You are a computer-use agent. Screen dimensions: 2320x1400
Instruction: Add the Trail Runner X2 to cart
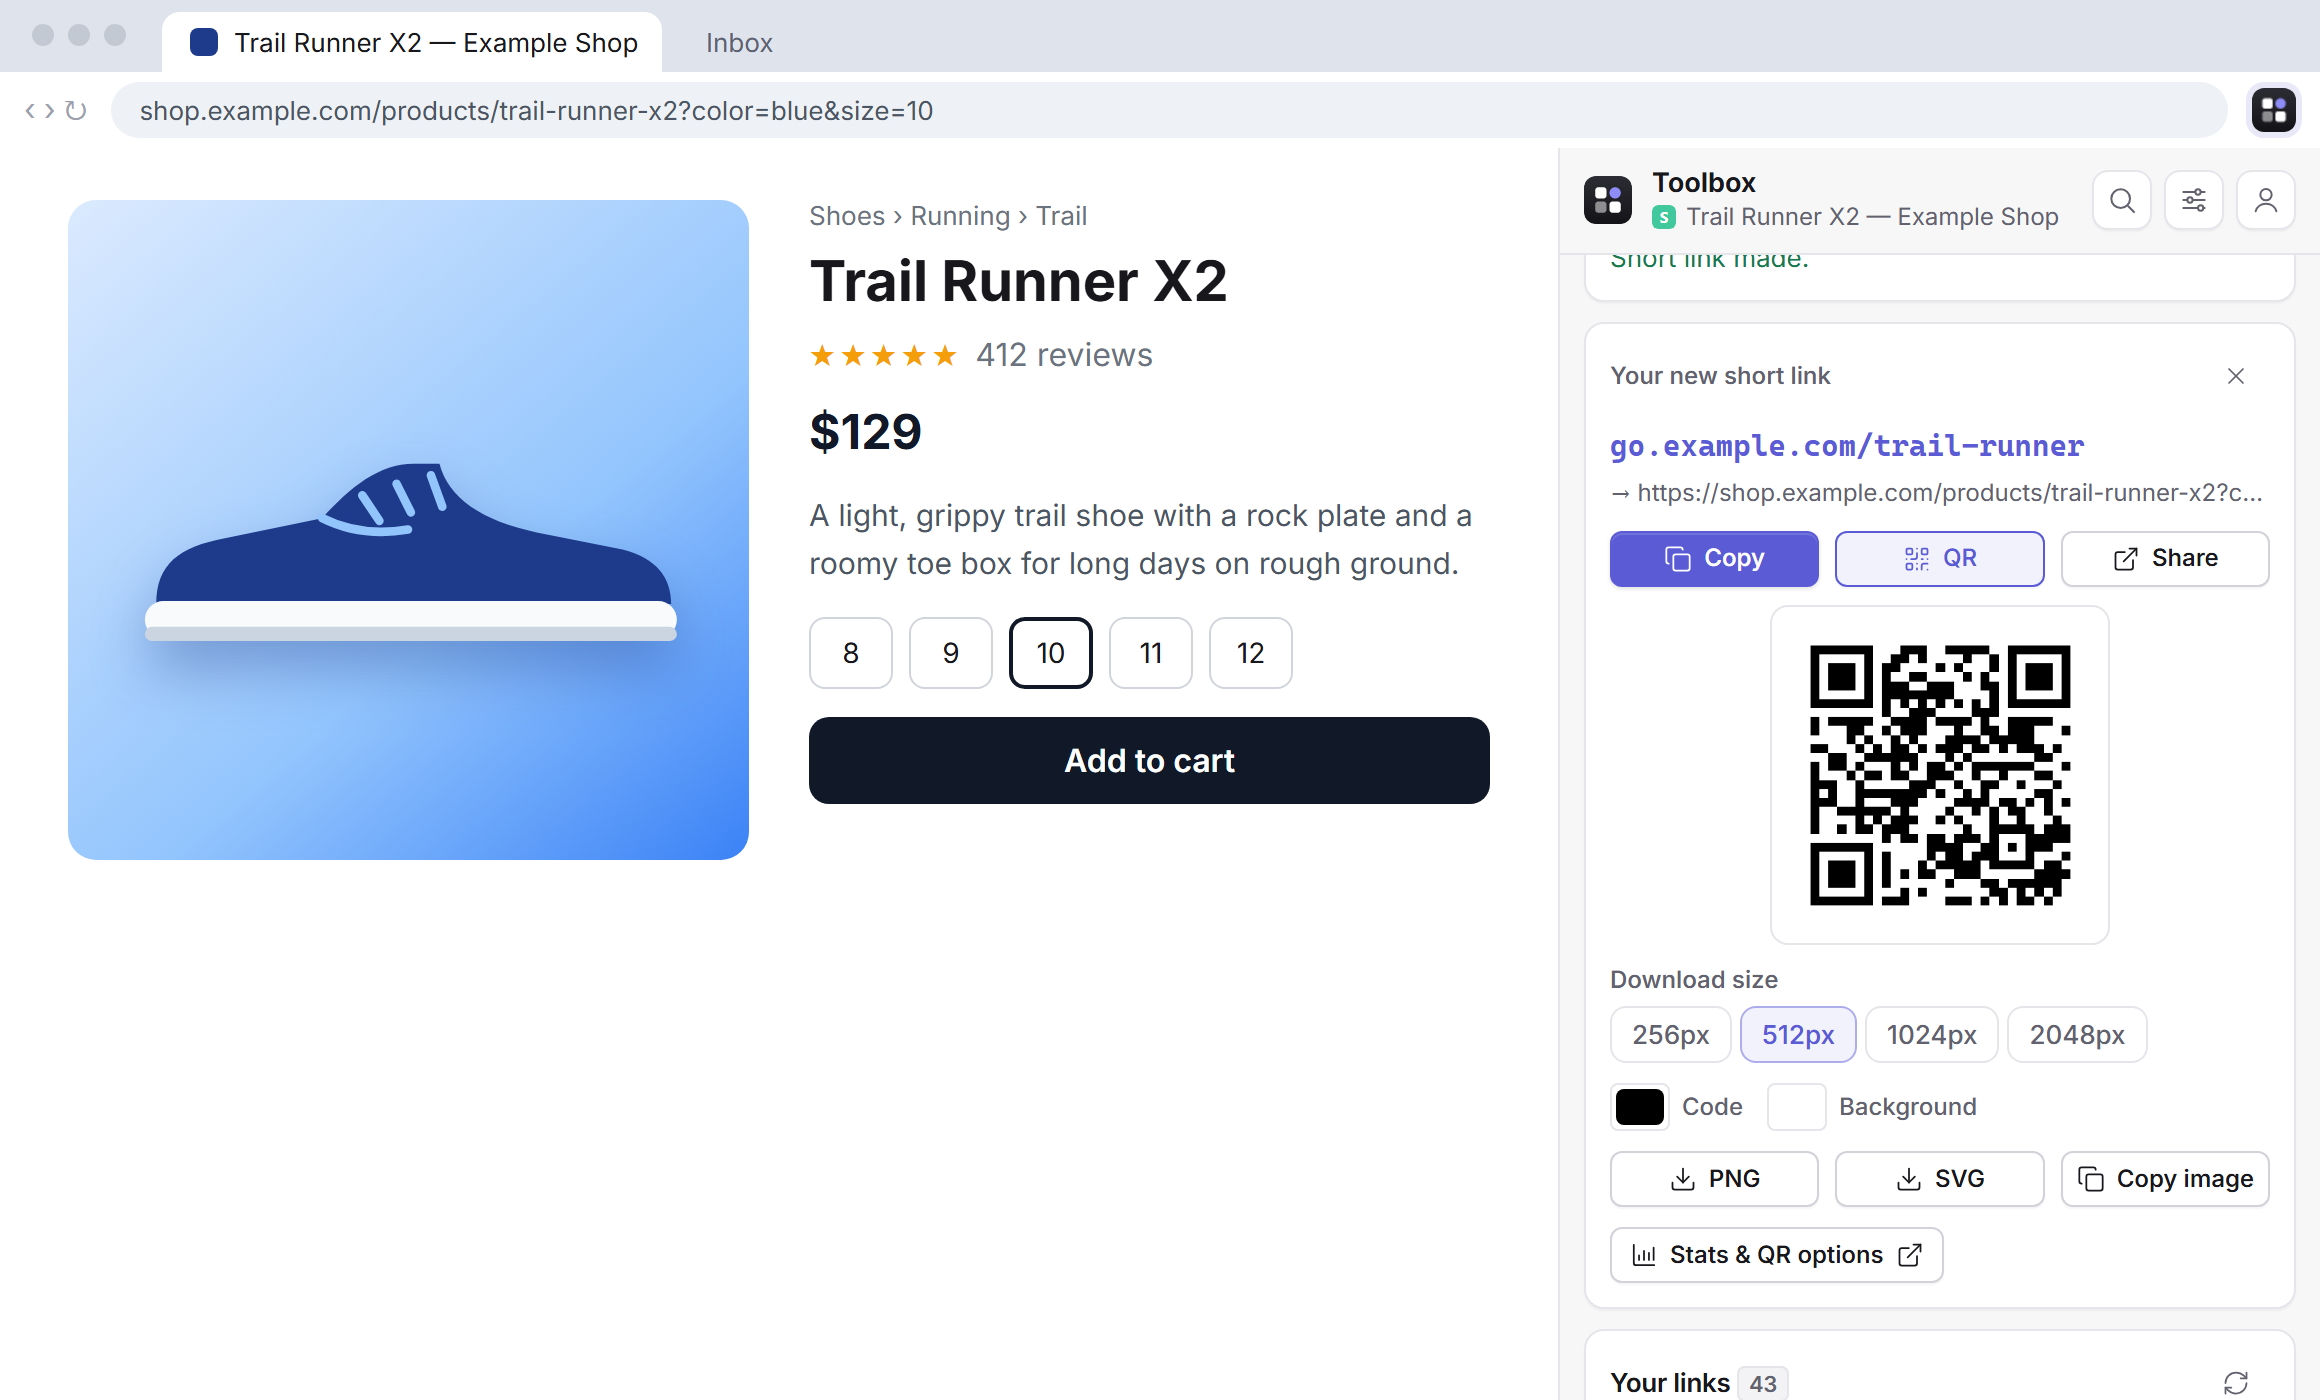point(1149,760)
